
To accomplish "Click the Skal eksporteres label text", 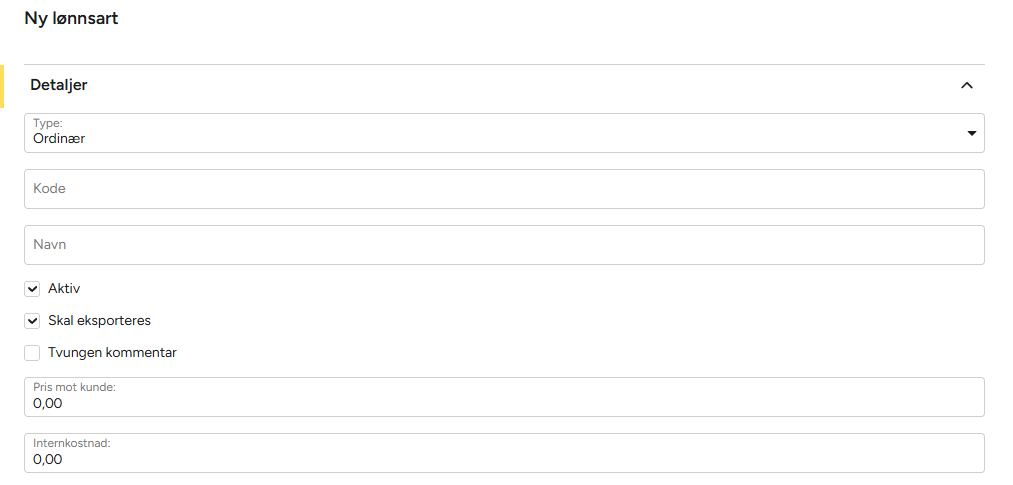I will pos(99,320).
